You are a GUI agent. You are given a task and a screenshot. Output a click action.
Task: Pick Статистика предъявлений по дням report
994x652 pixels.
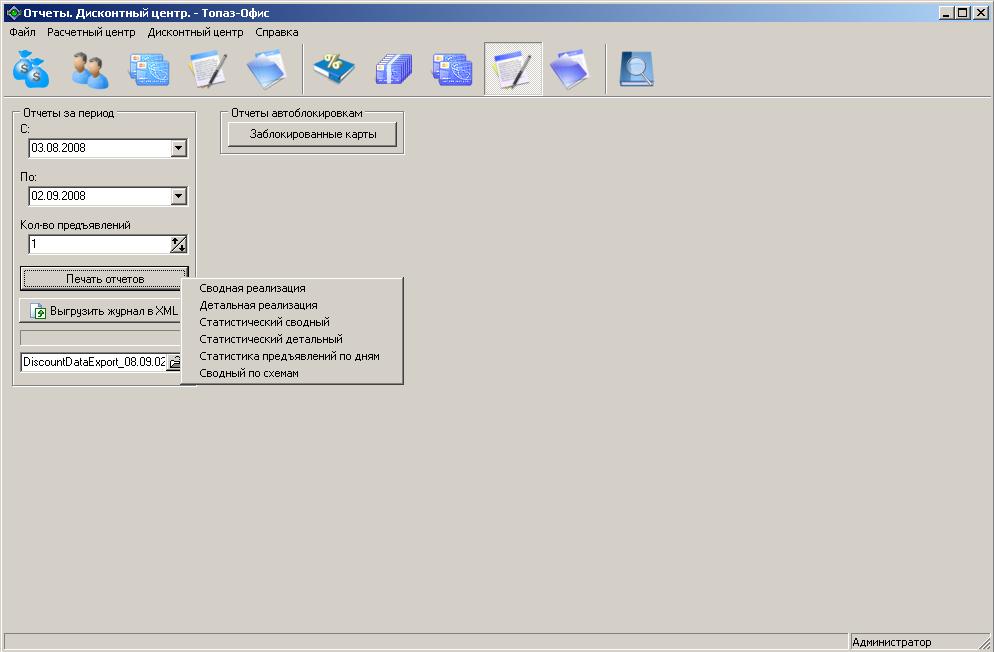(x=292, y=357)
